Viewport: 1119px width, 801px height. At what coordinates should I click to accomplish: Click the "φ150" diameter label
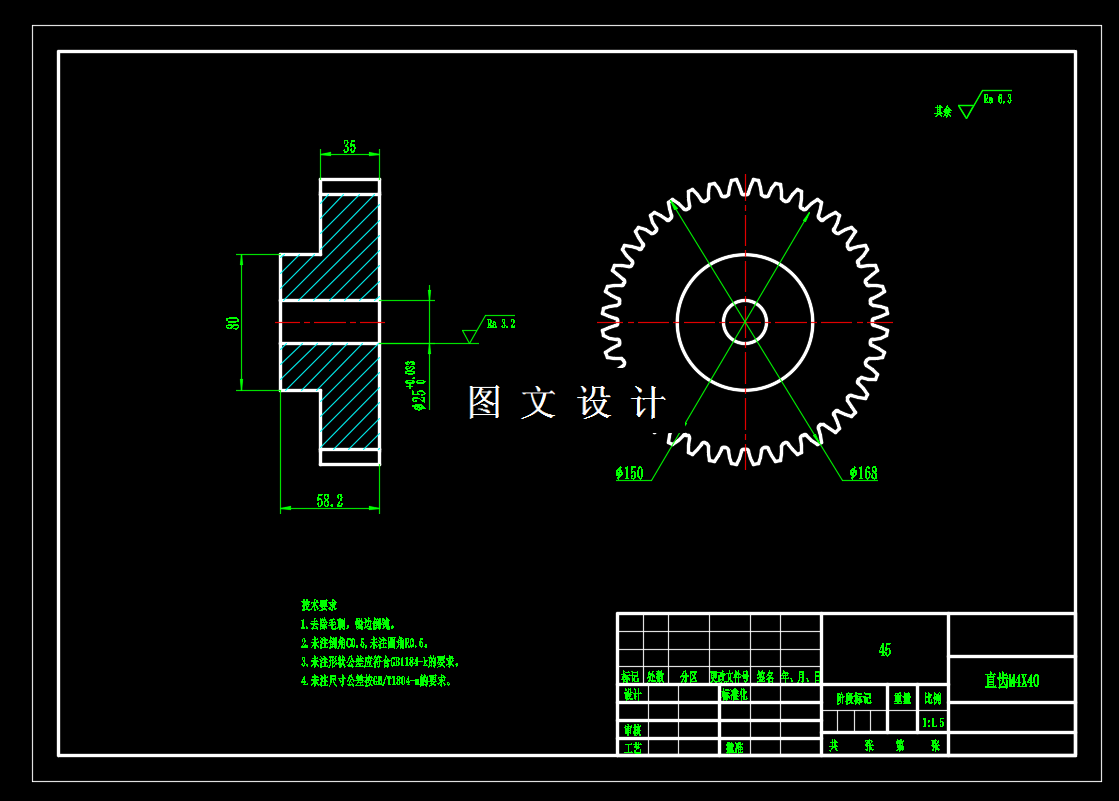click(x=629, y=473)
